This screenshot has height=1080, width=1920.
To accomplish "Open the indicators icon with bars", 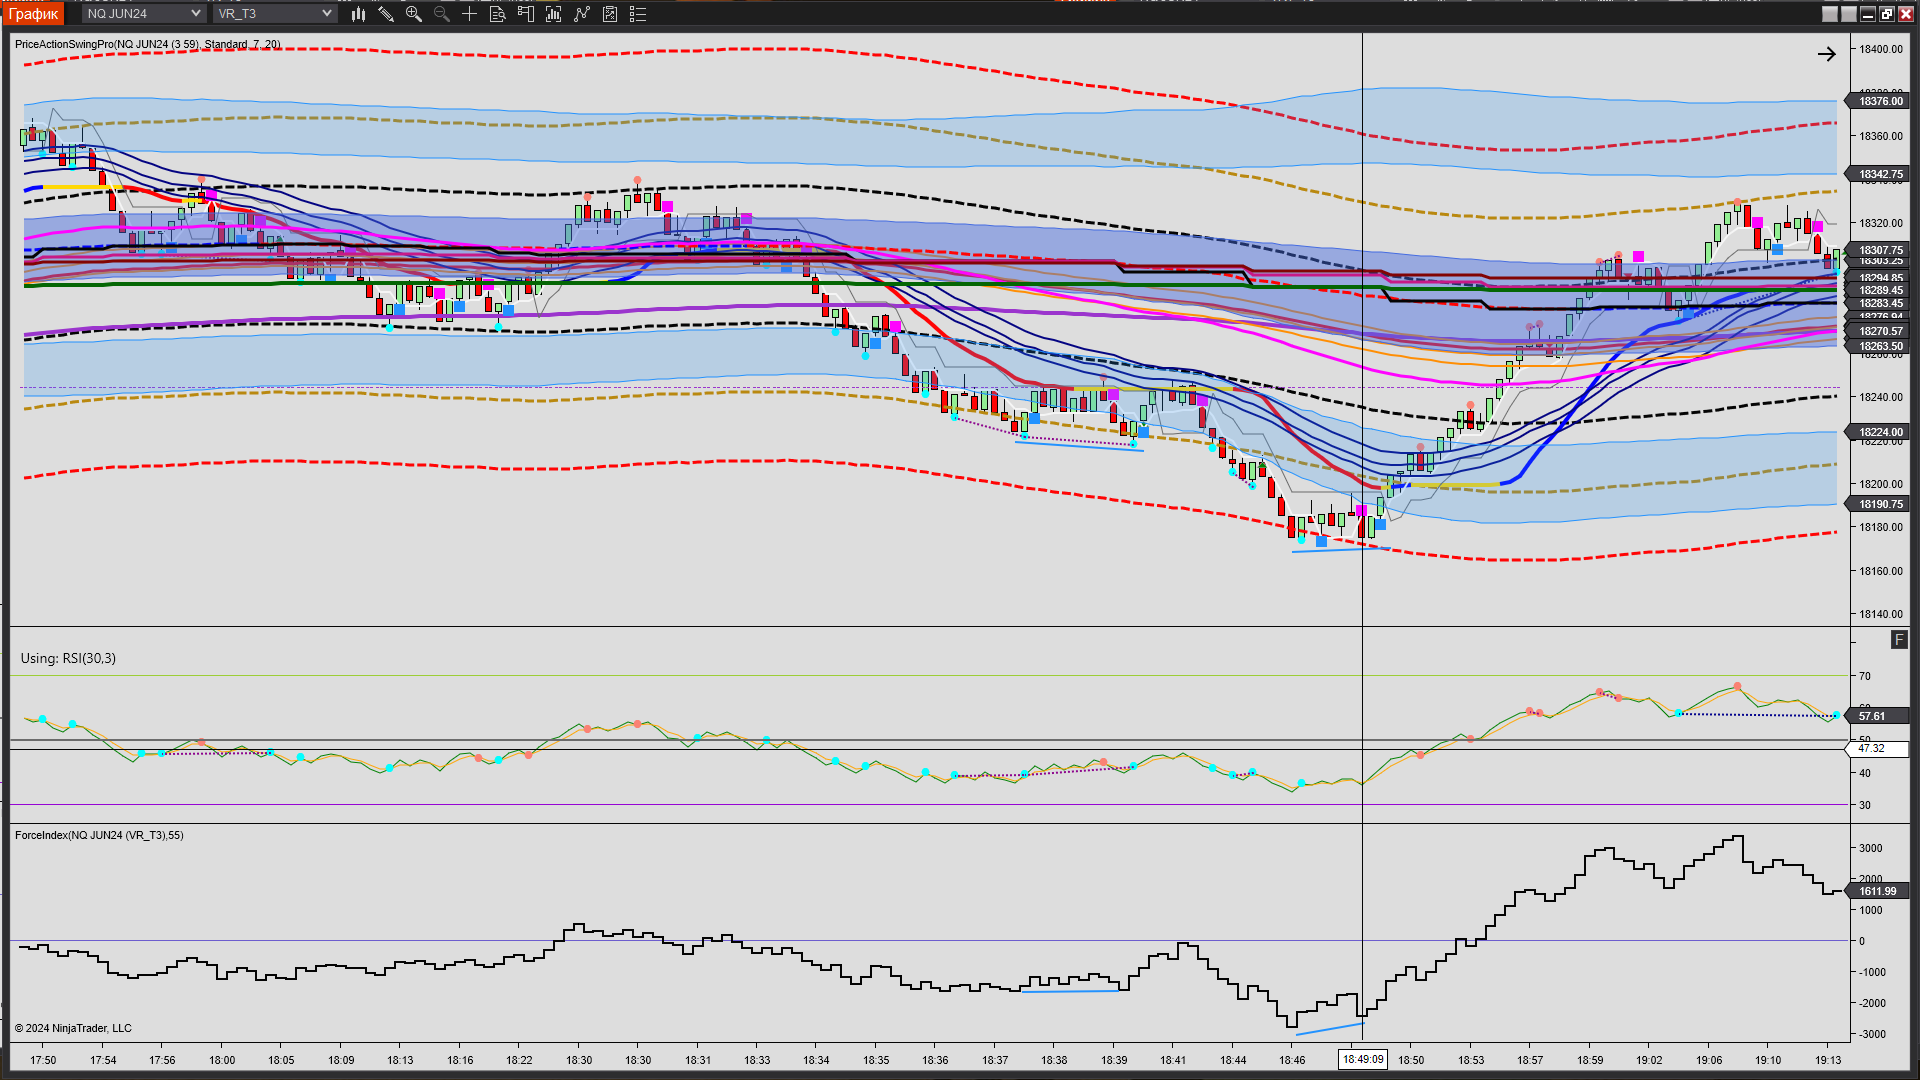I will pos(554,14).
